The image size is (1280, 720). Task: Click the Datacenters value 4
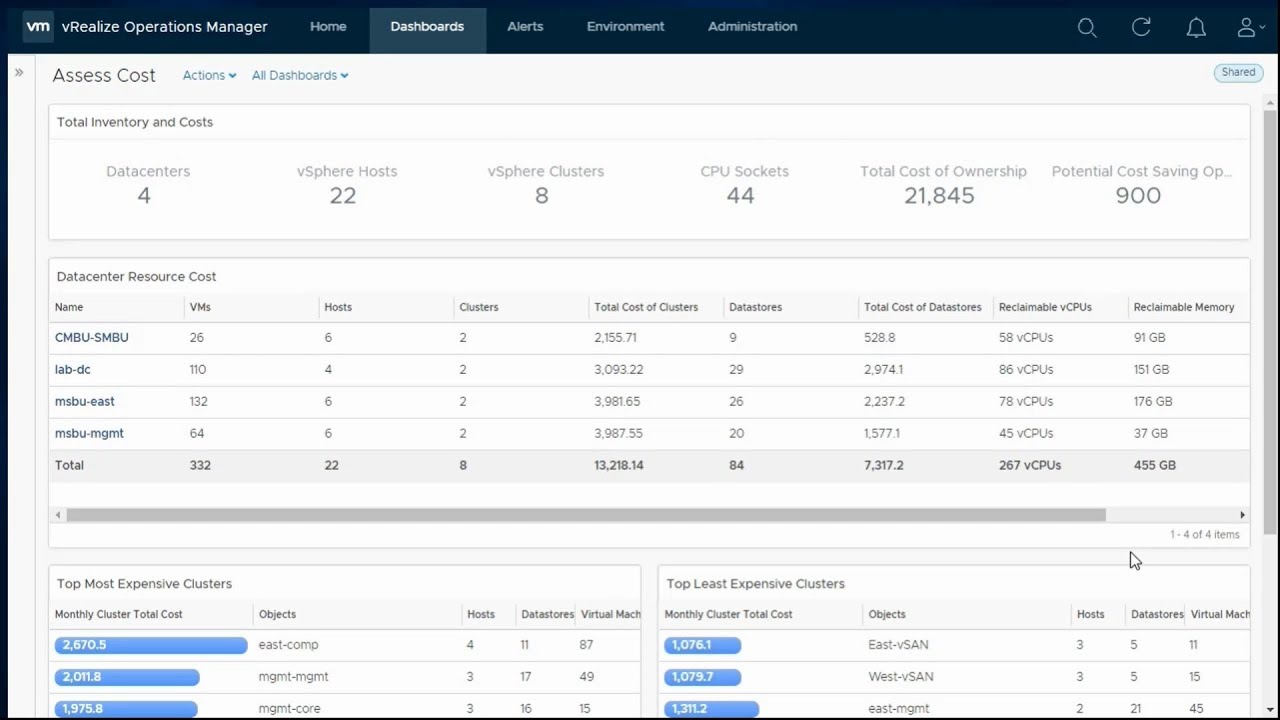(144, 196)
